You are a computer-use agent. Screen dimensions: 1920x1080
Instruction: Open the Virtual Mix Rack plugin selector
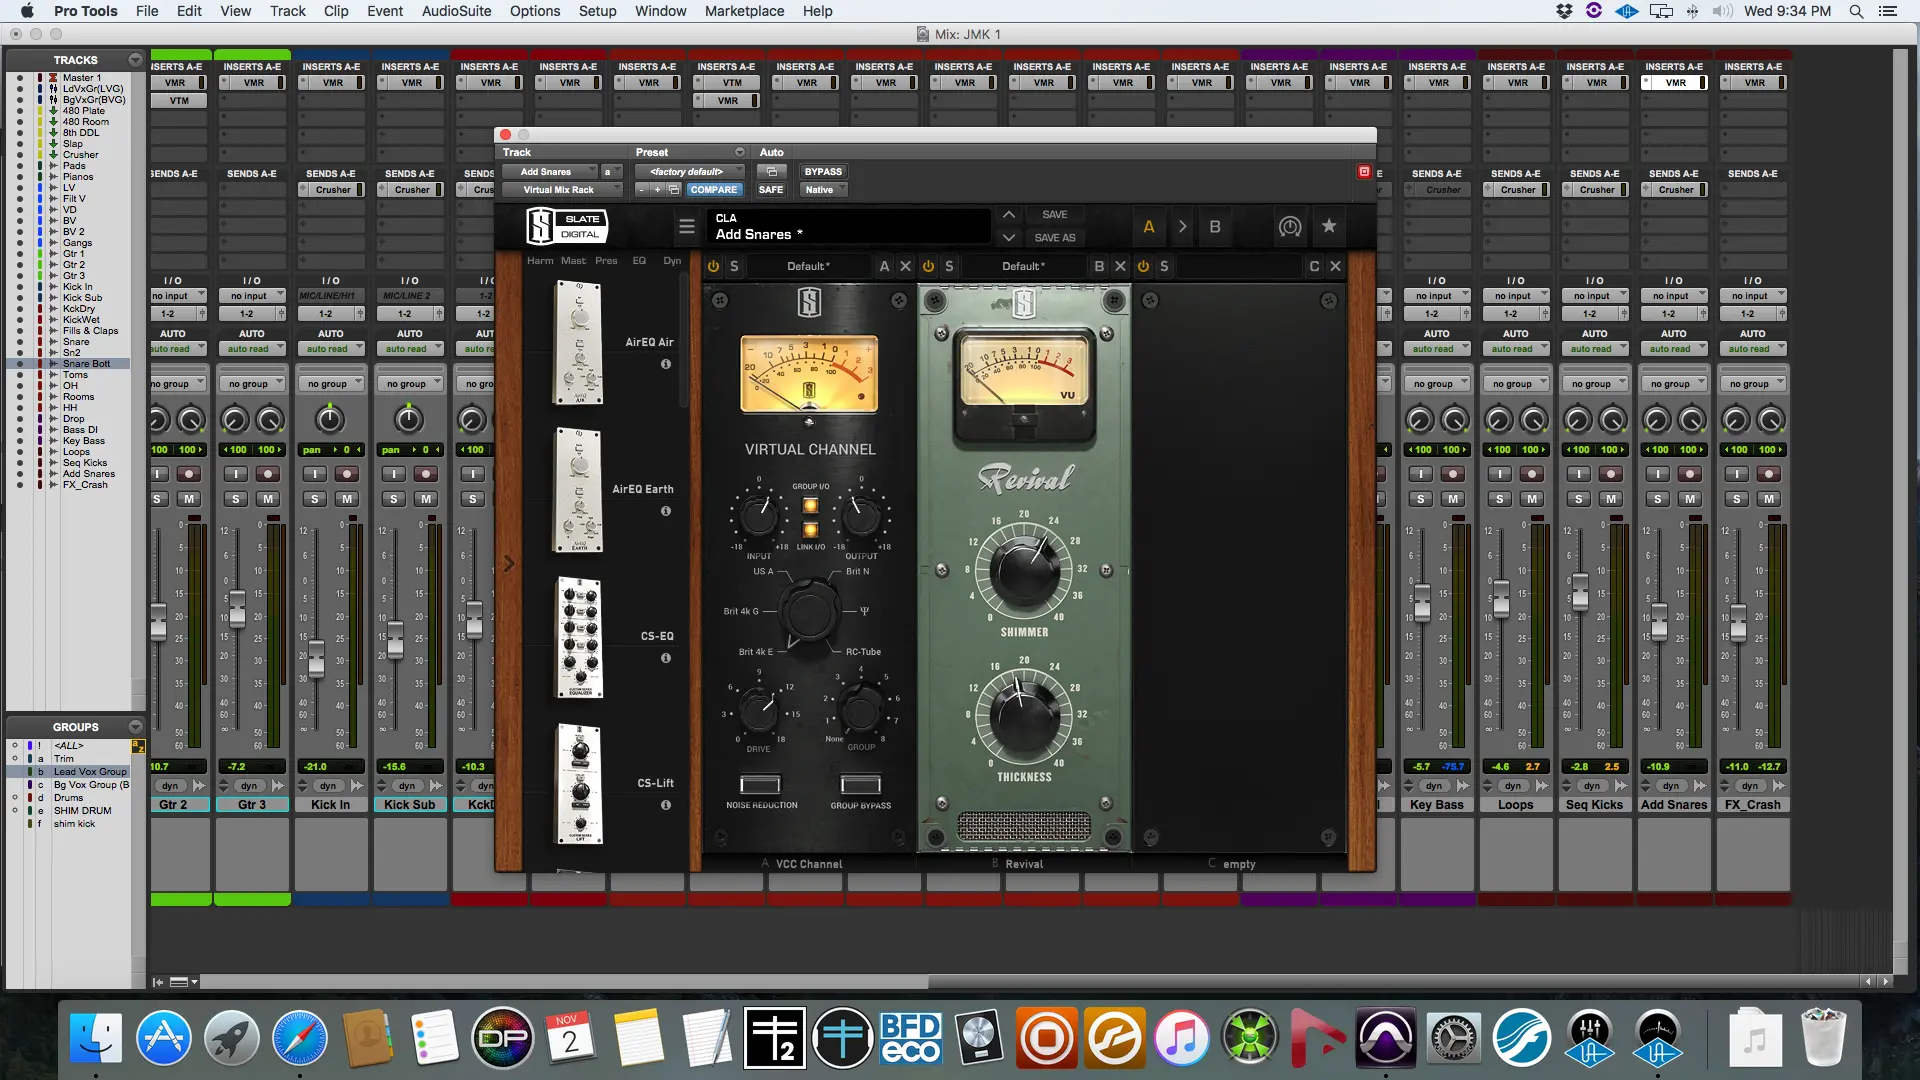point(561,190)
